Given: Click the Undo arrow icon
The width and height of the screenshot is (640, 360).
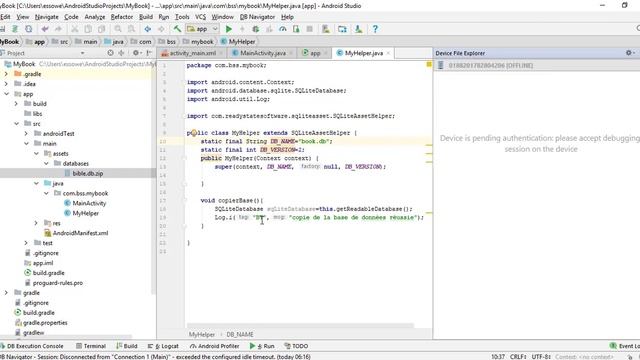Looking at the screenshot, I should click(x=44, y=29).
